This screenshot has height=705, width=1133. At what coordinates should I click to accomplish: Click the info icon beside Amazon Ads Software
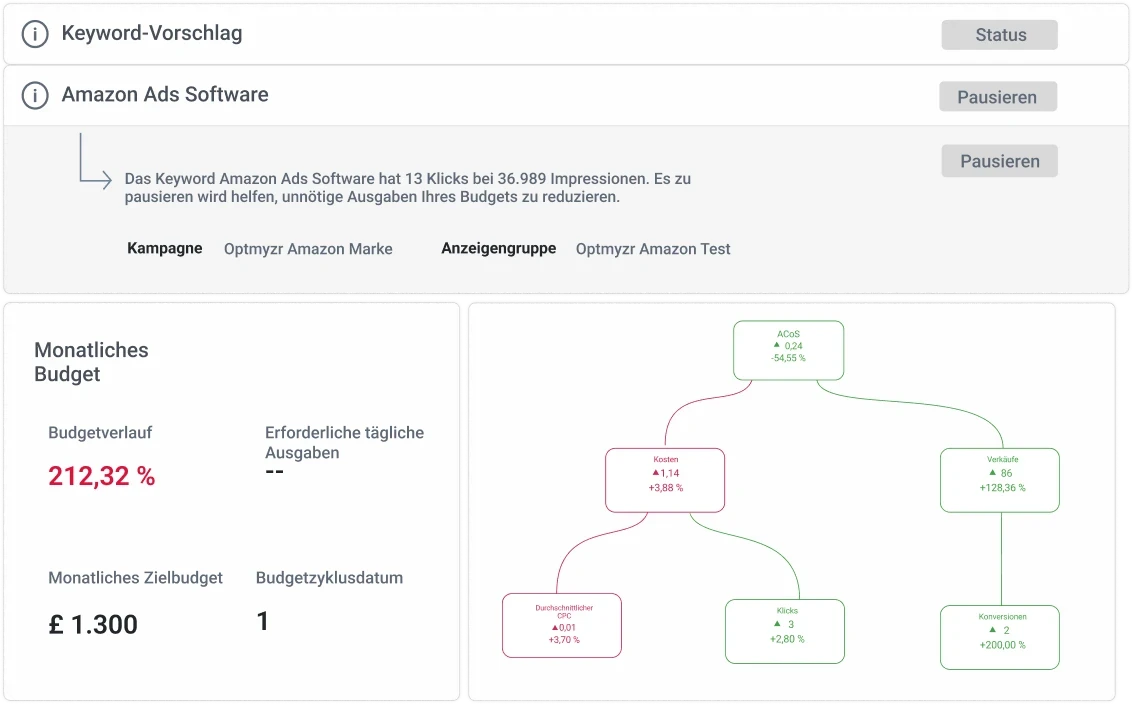tap(37, 94)
